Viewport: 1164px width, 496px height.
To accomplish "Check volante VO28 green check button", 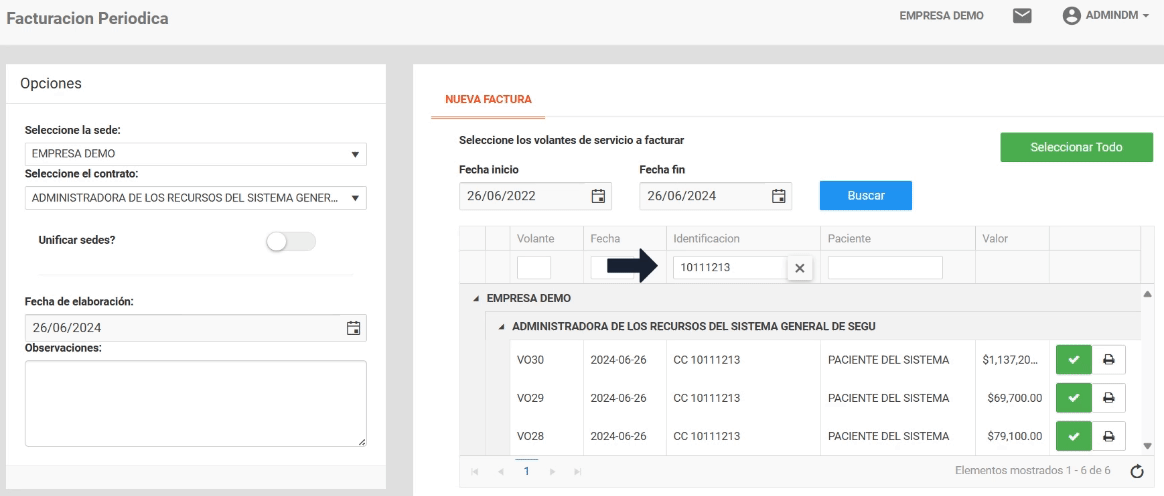I will (x=1073, y=435).
